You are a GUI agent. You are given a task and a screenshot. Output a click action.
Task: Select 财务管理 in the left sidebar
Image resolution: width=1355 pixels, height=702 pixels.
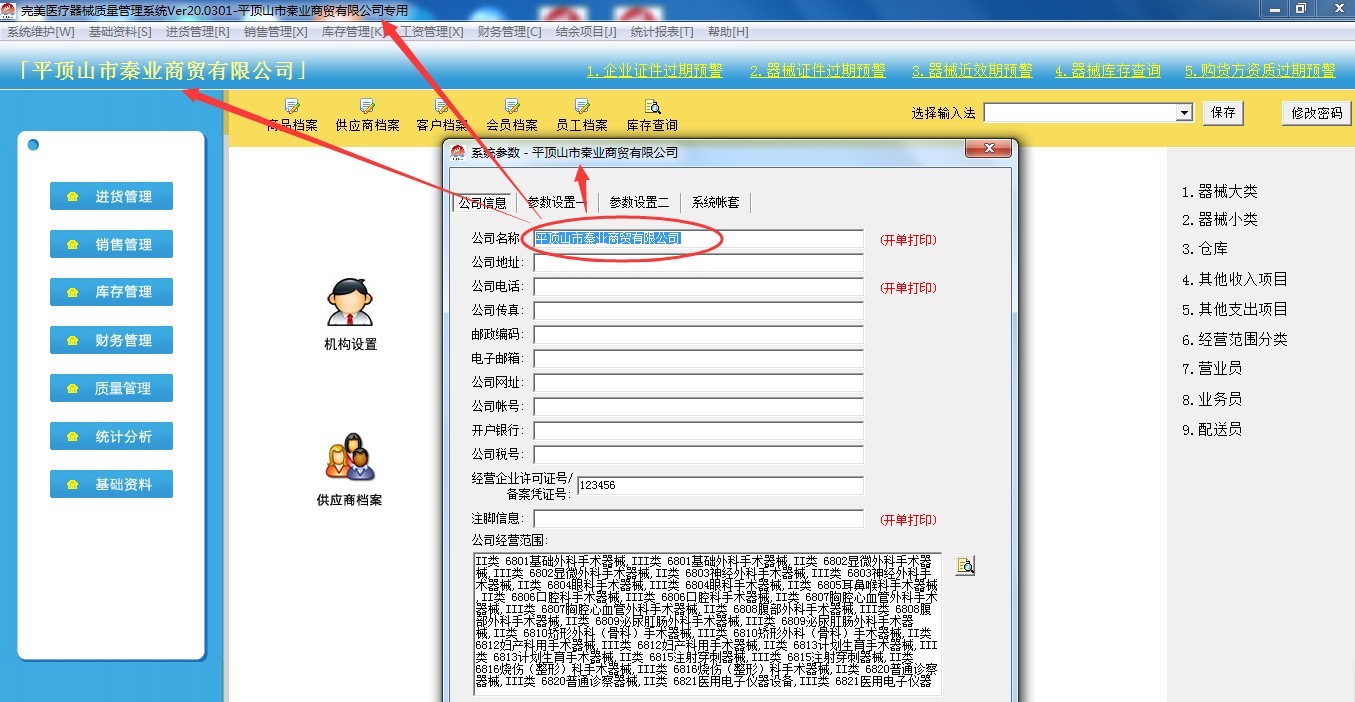(x=111, y=340)
